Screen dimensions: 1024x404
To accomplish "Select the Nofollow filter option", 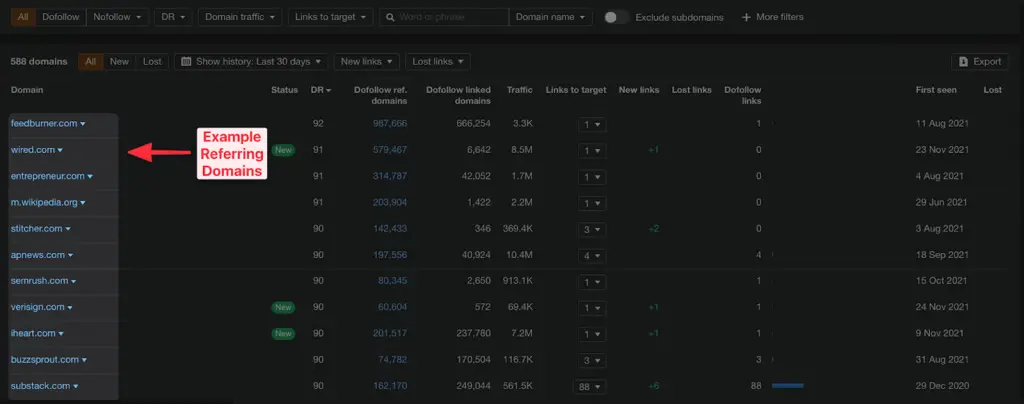I will pos(118,17).
